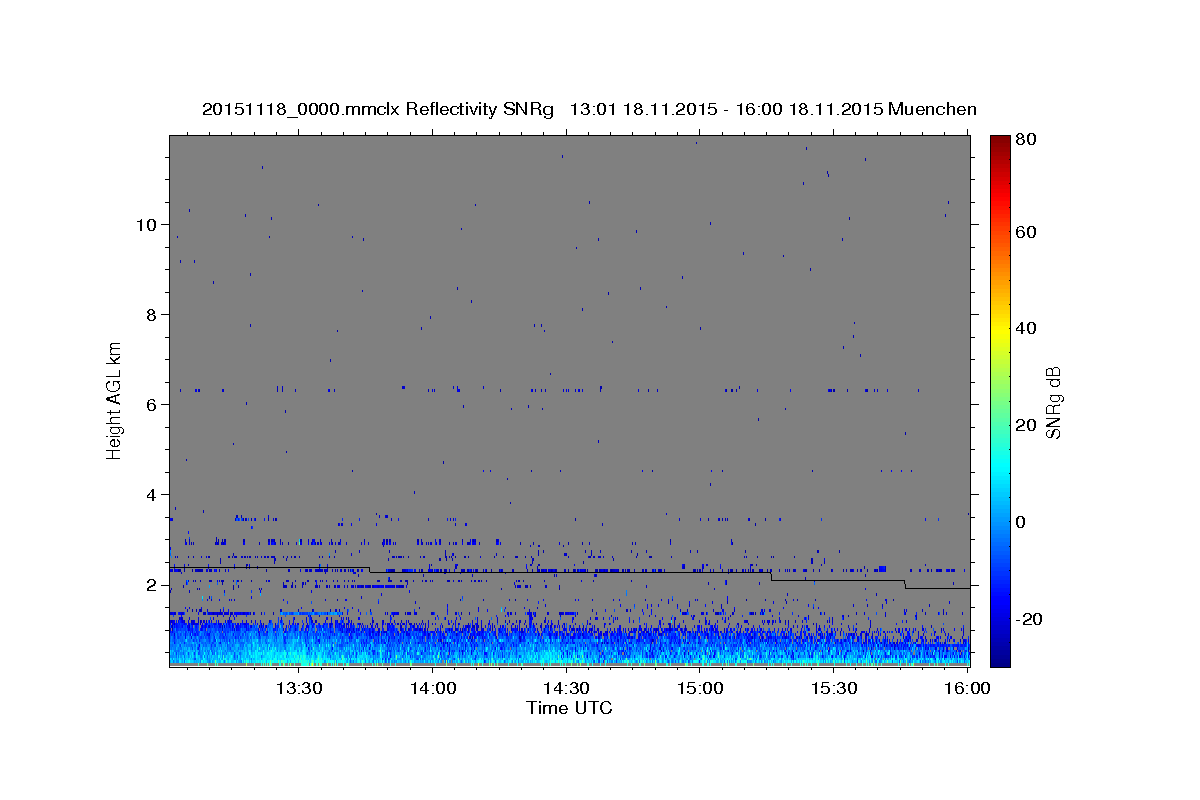Click the dark blue bottom of the colorbar
1200x800 pixels.
[1000, 658]
